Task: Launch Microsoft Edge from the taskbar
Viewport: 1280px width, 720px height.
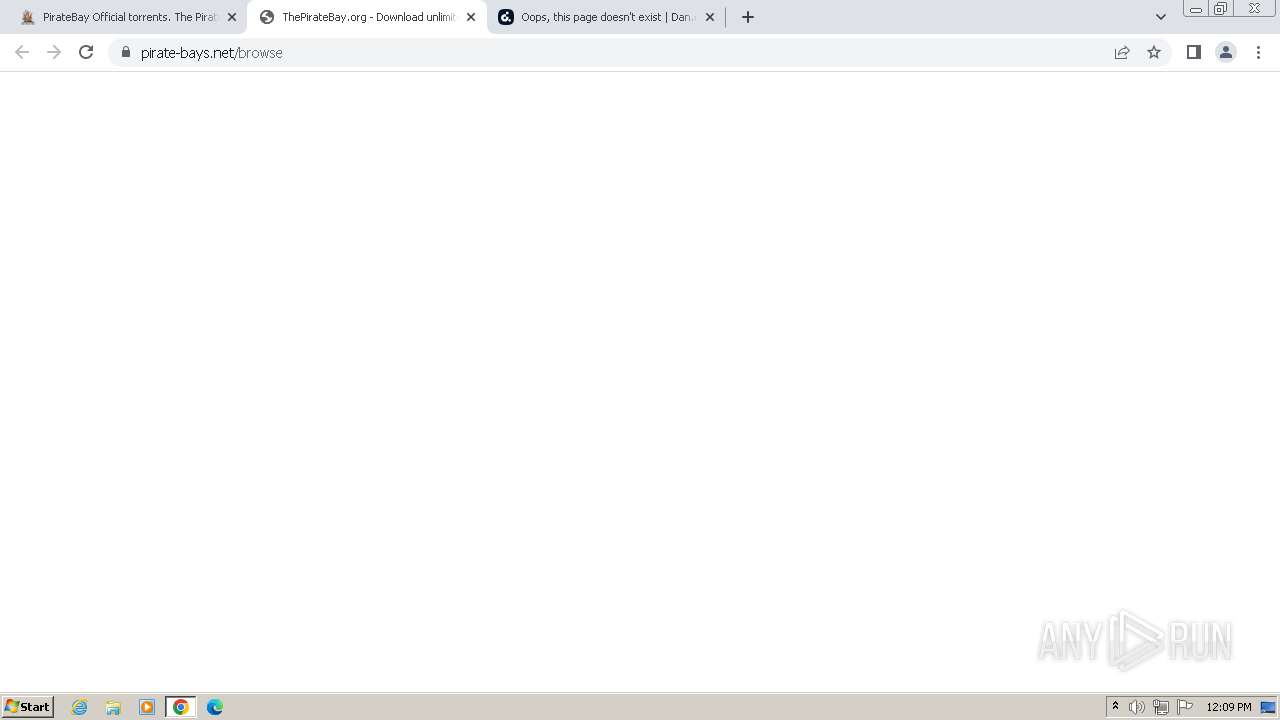Action: click(x=215, y=707)
